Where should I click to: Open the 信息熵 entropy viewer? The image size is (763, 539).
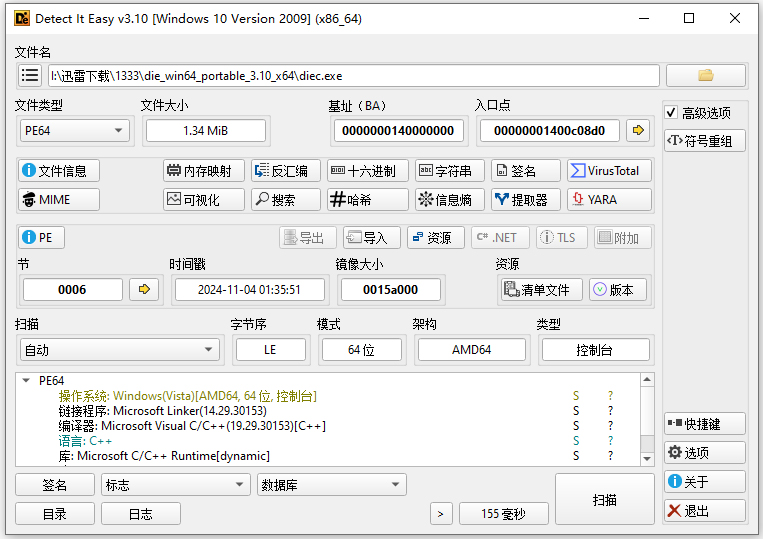[450, 199]
